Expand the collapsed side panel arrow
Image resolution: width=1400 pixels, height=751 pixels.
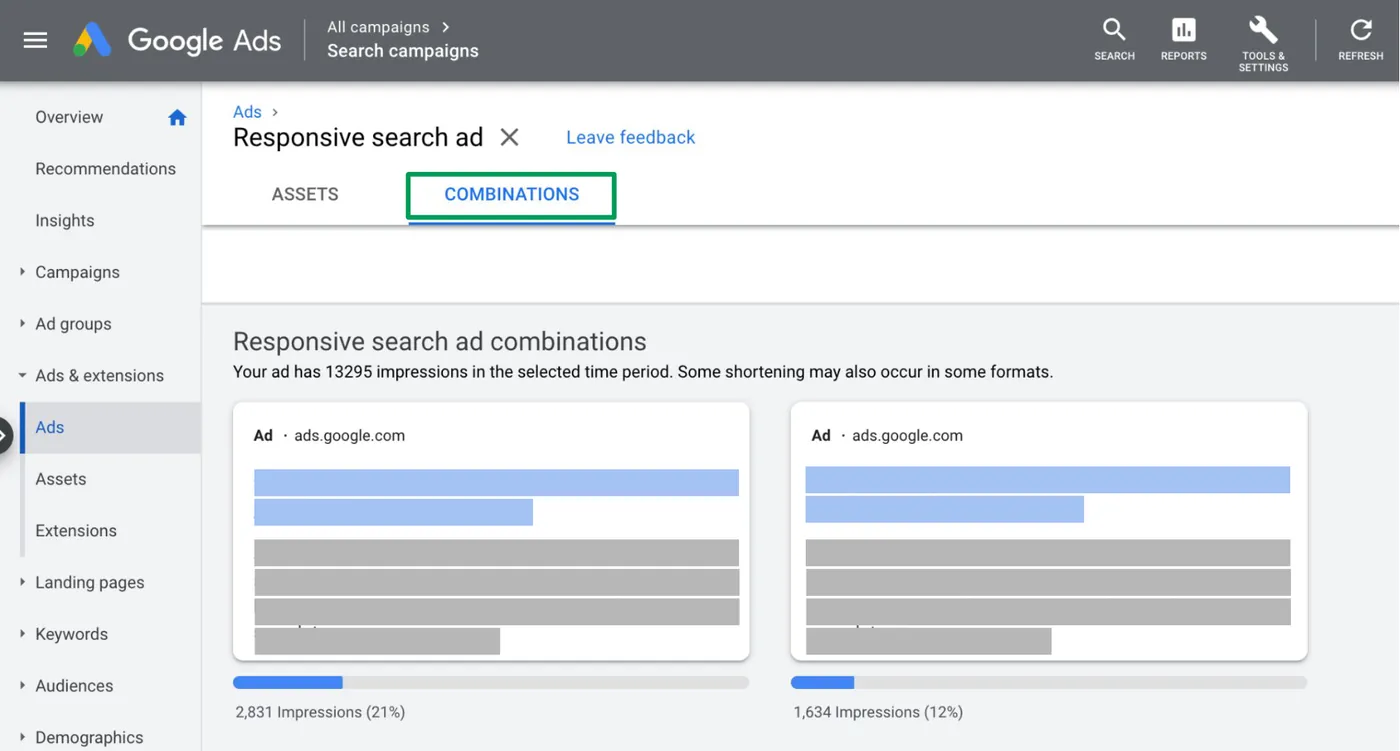(x=4, y=435)
